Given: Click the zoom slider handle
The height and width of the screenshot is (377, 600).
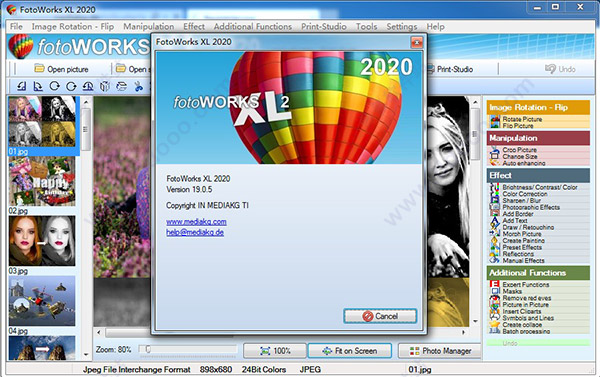Looking at the screenshot, I should 148,349.
